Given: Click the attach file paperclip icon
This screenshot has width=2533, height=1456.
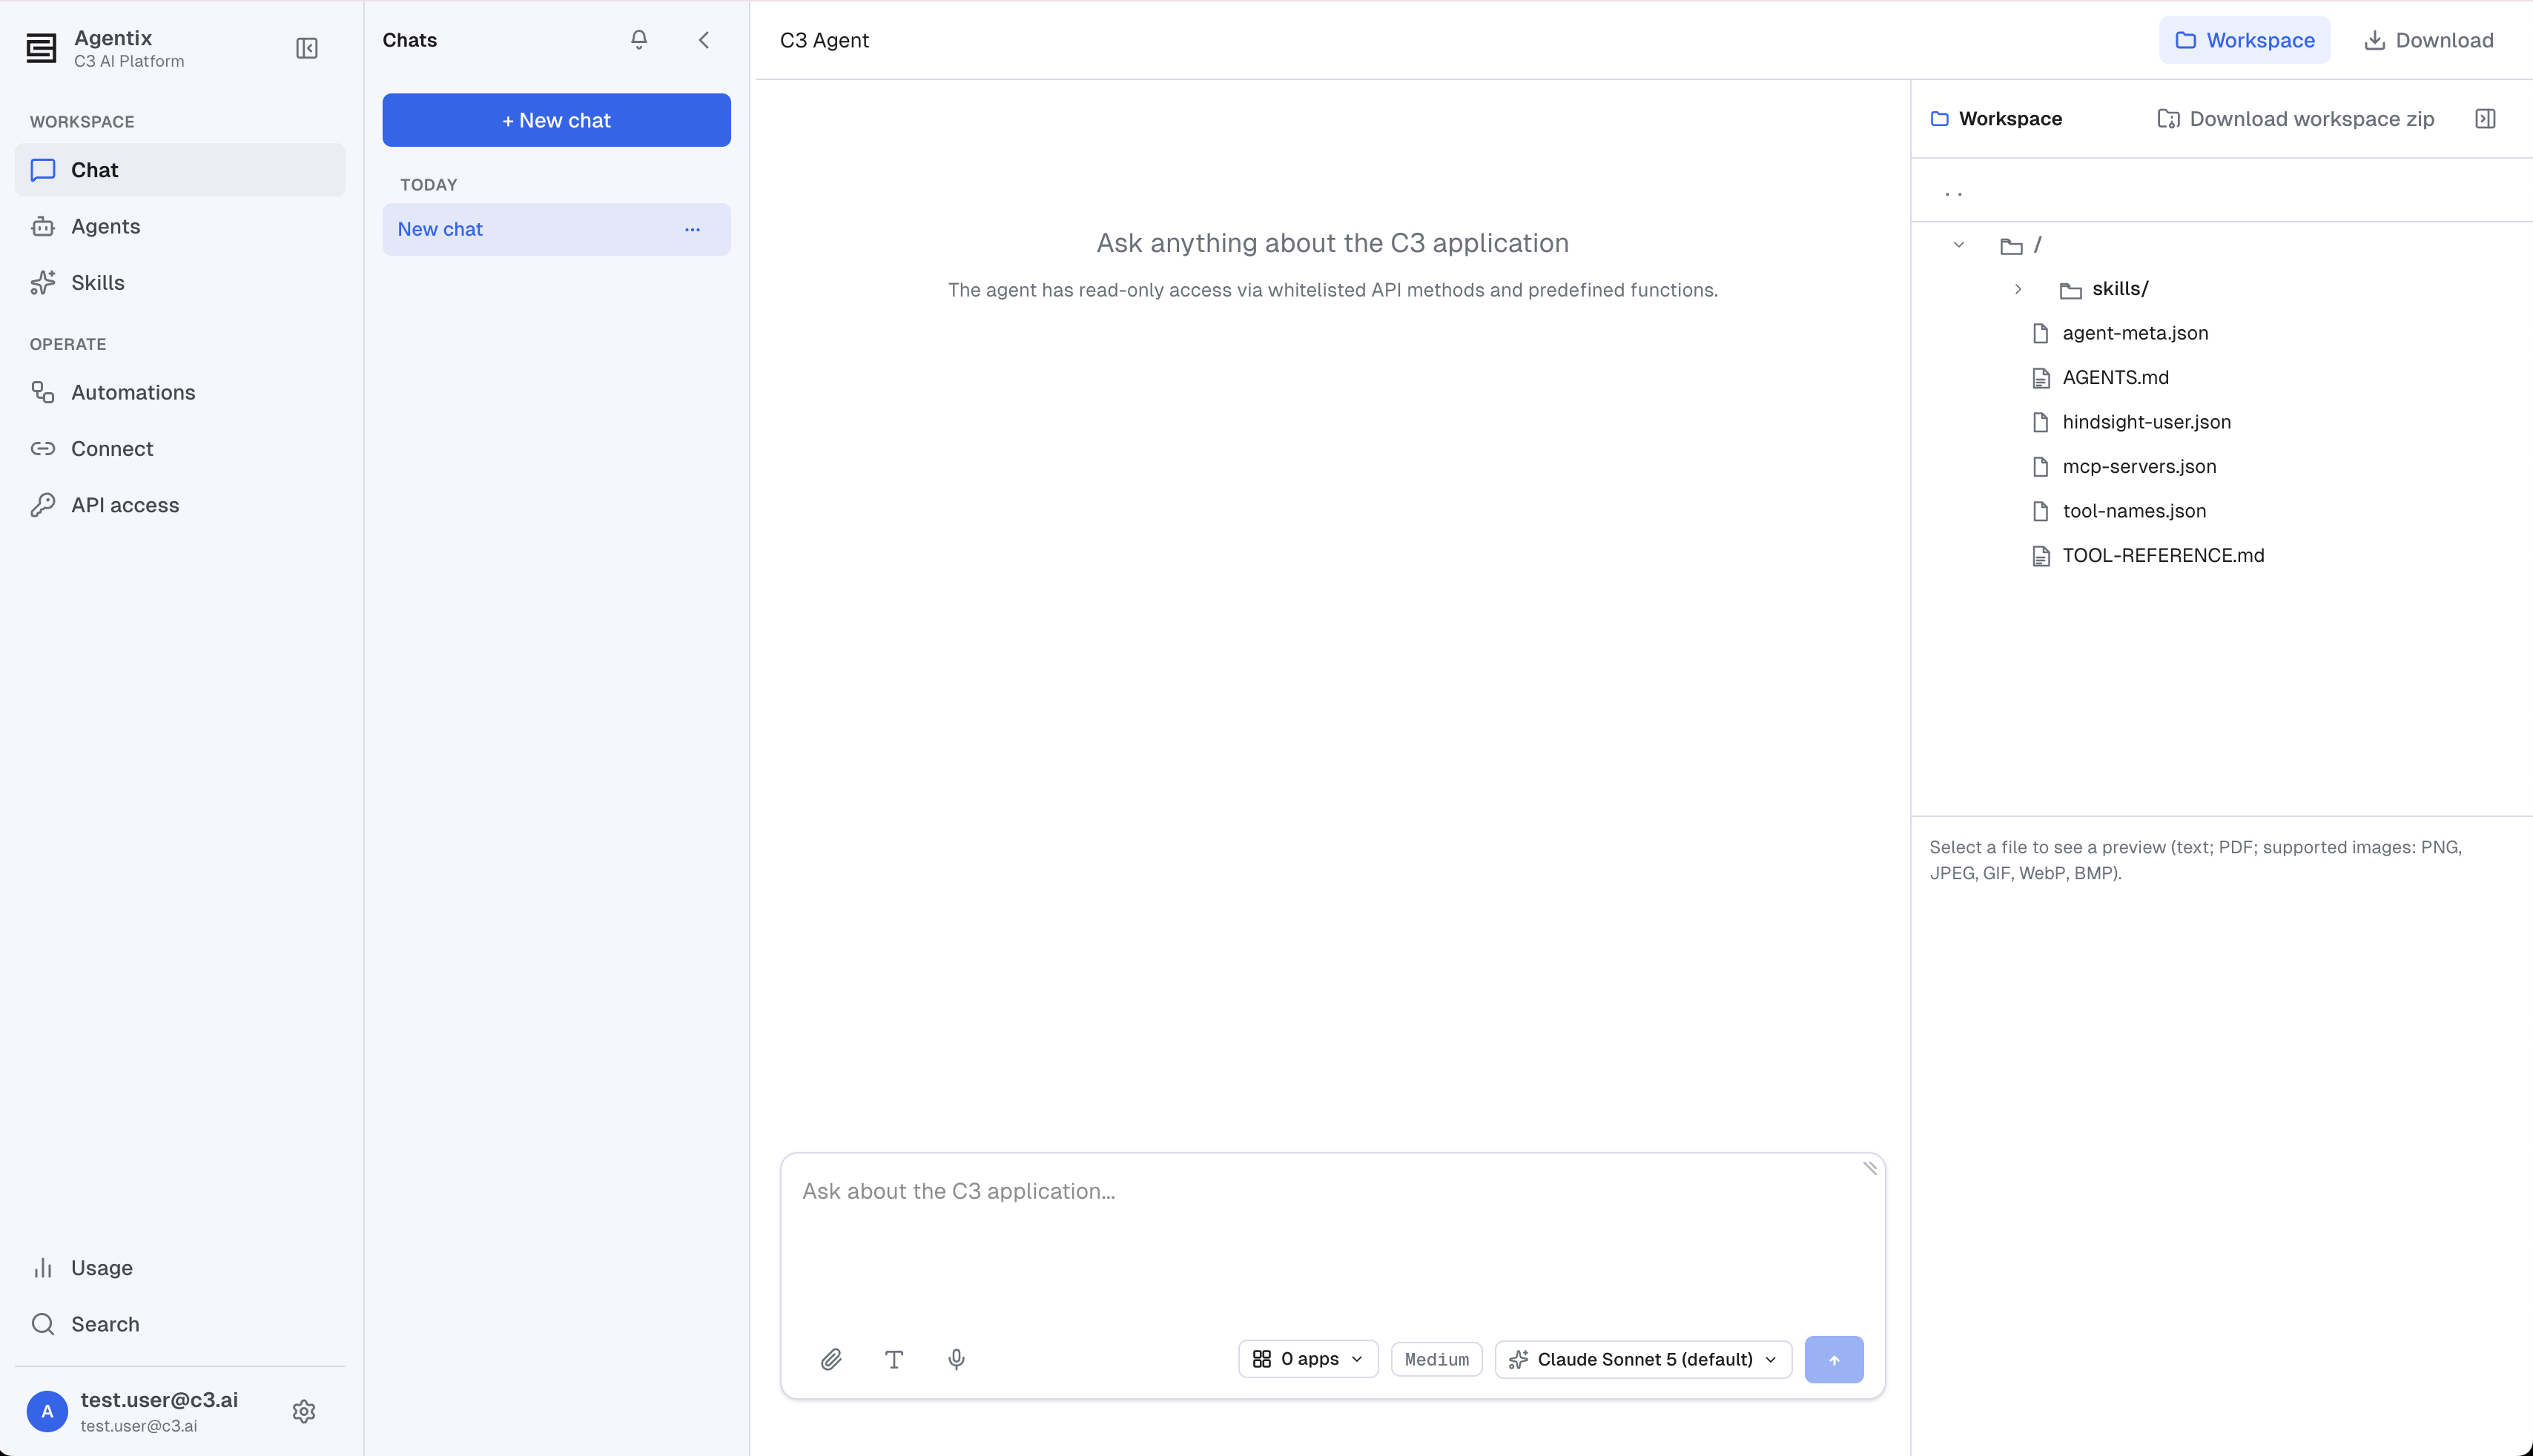Looking at the screenshot, I should pyautogui.click(x=831, y=1359).
